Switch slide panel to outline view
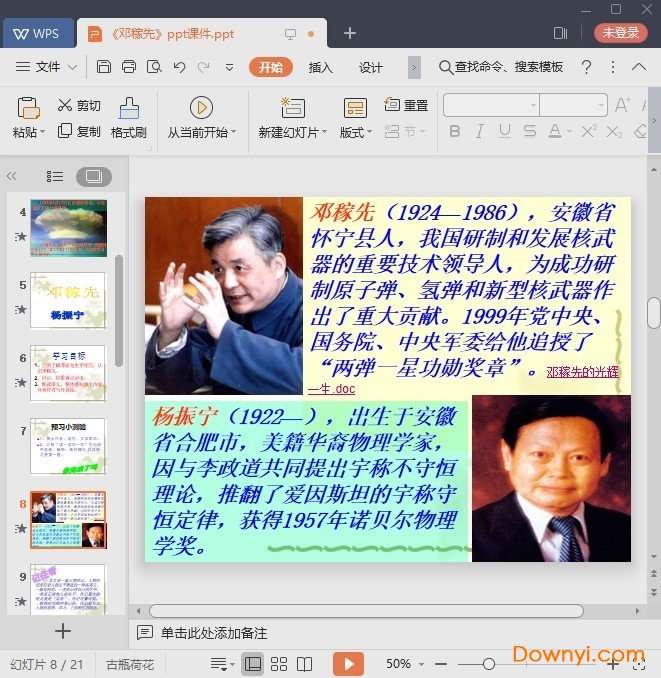 pos(54,176)
